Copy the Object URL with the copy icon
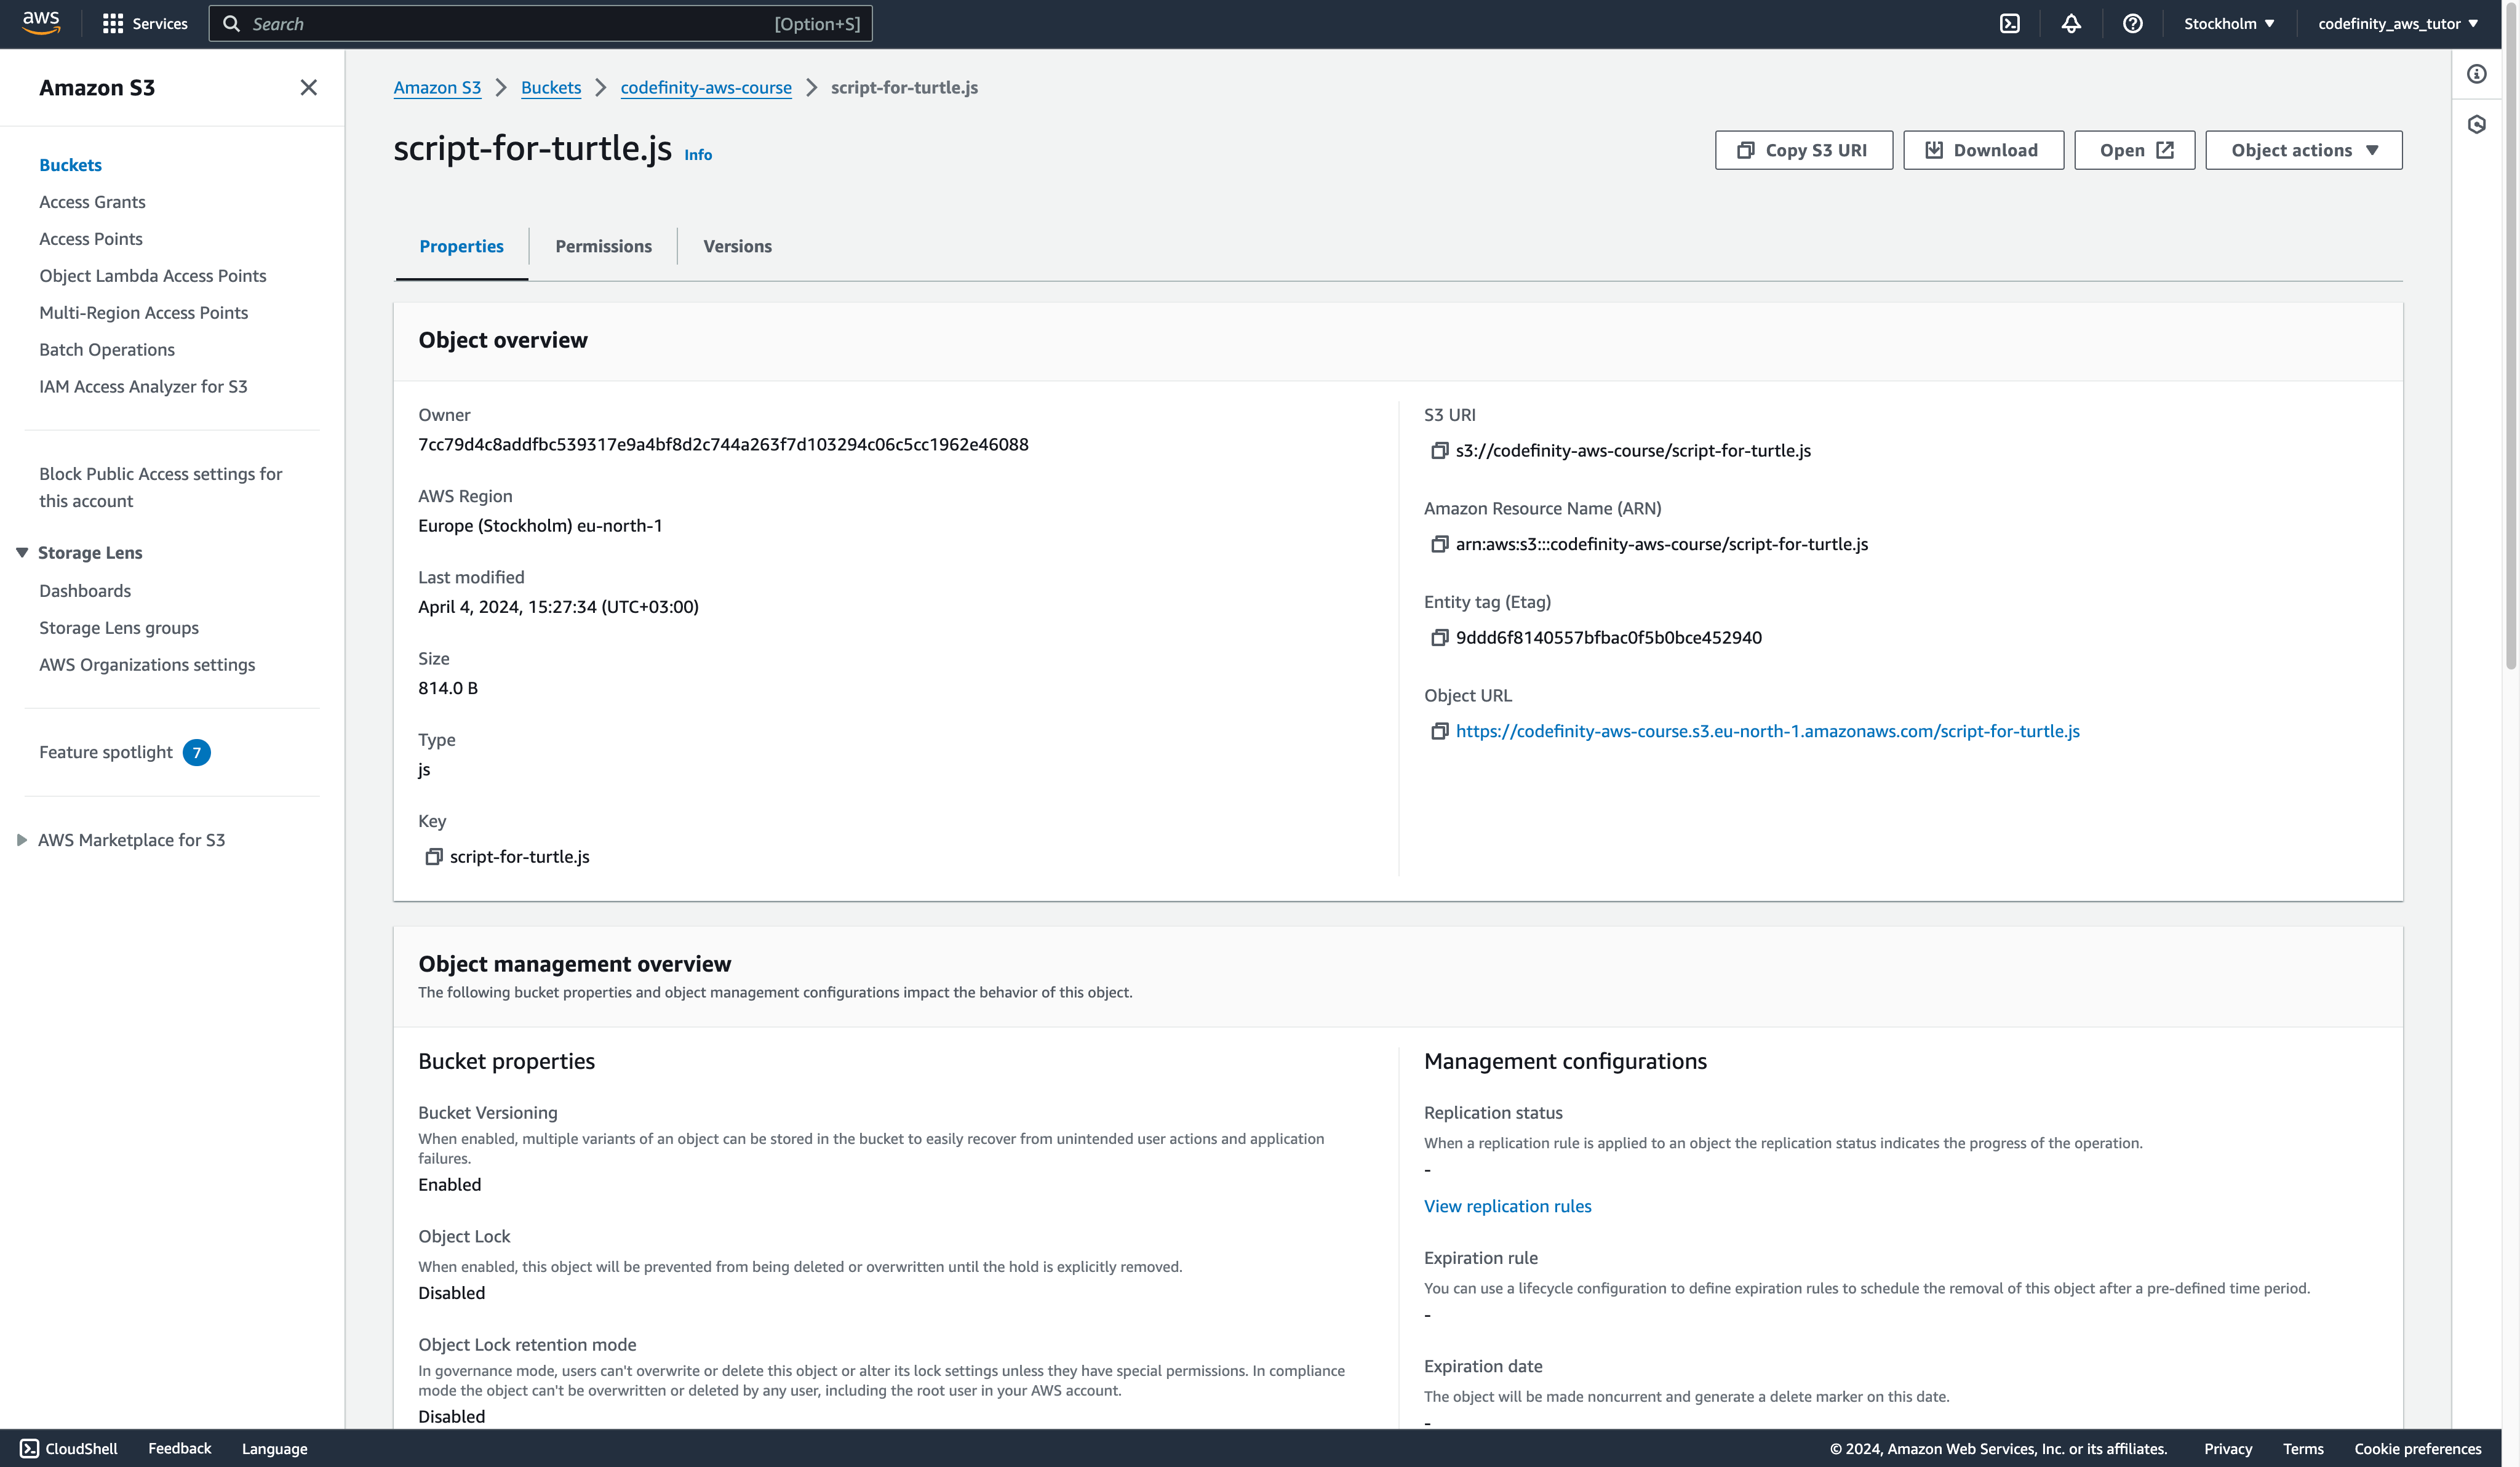Image resolution: width=2520 pixels, height=1467 pixels. (1439, 732)
